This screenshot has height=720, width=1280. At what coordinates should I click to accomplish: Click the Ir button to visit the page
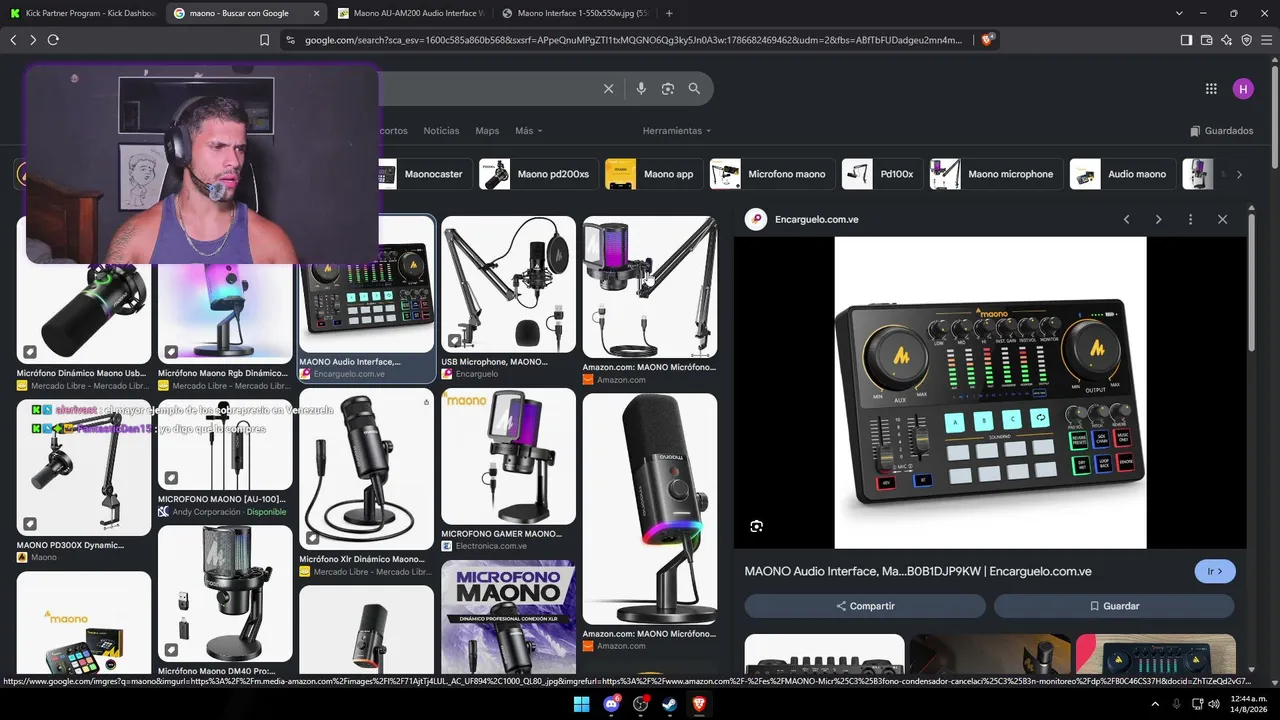pyautogui.click(x=1215, y=571)
